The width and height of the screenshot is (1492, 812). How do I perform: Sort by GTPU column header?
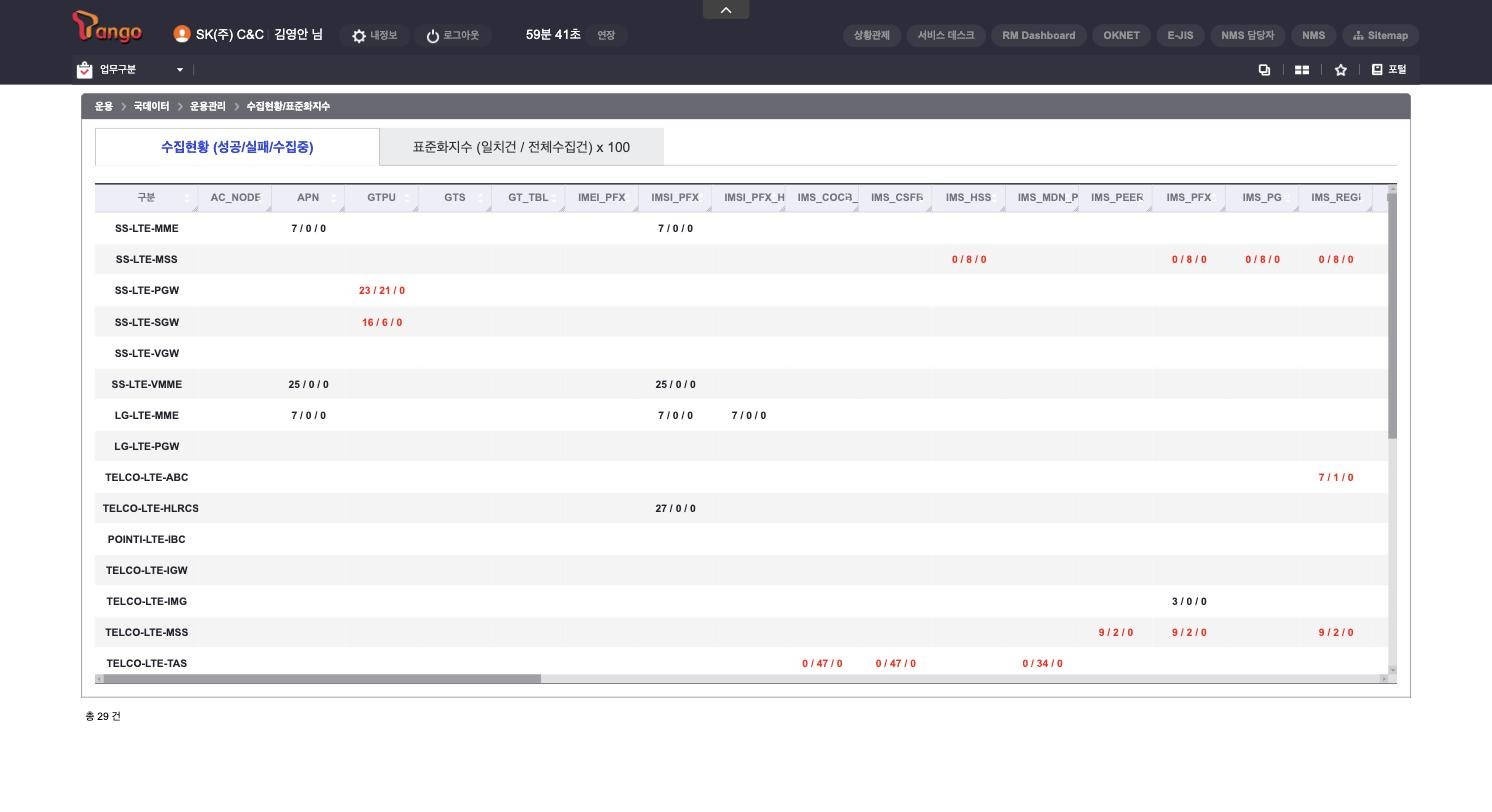[381, 198]
